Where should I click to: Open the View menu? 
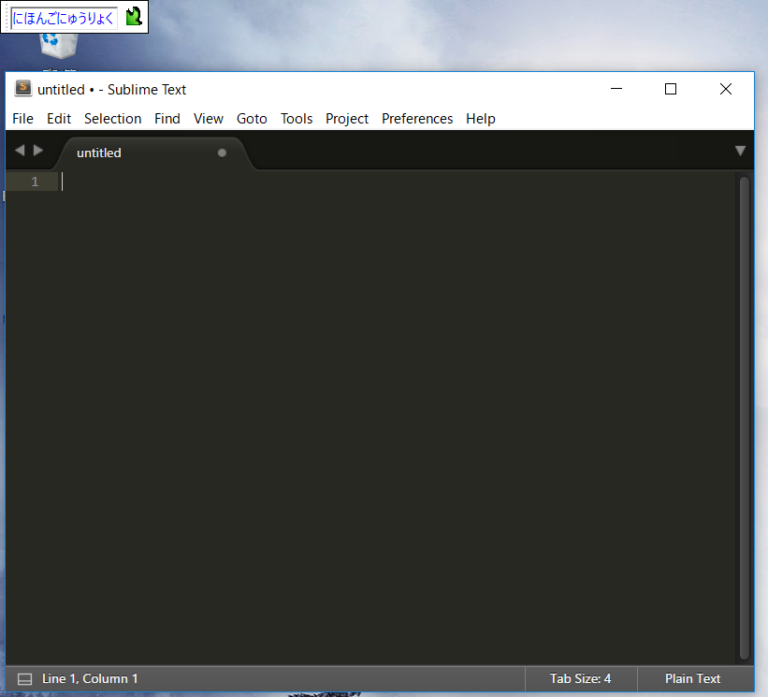208,119
